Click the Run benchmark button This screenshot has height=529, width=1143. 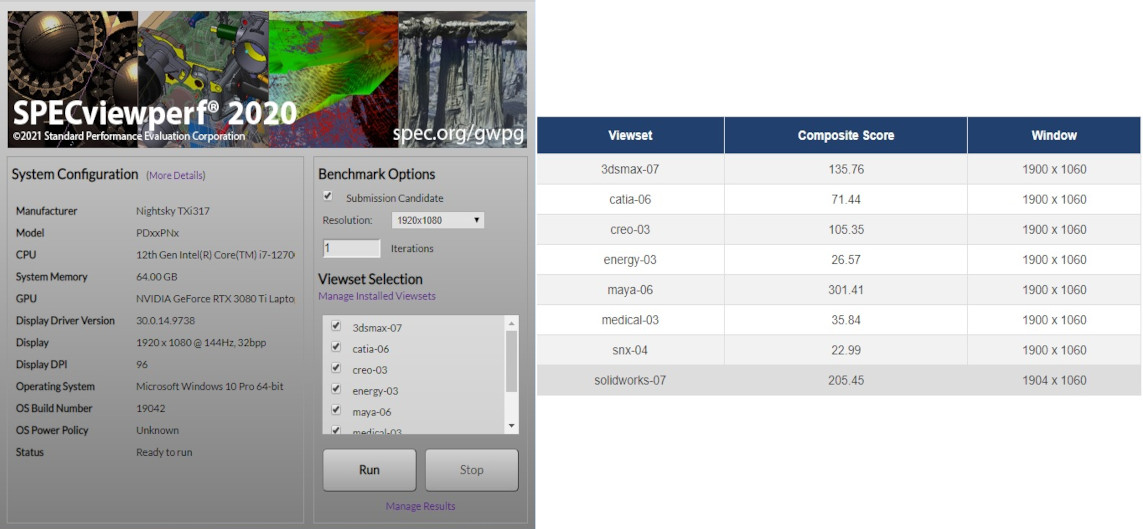click(x=369, y=470)
